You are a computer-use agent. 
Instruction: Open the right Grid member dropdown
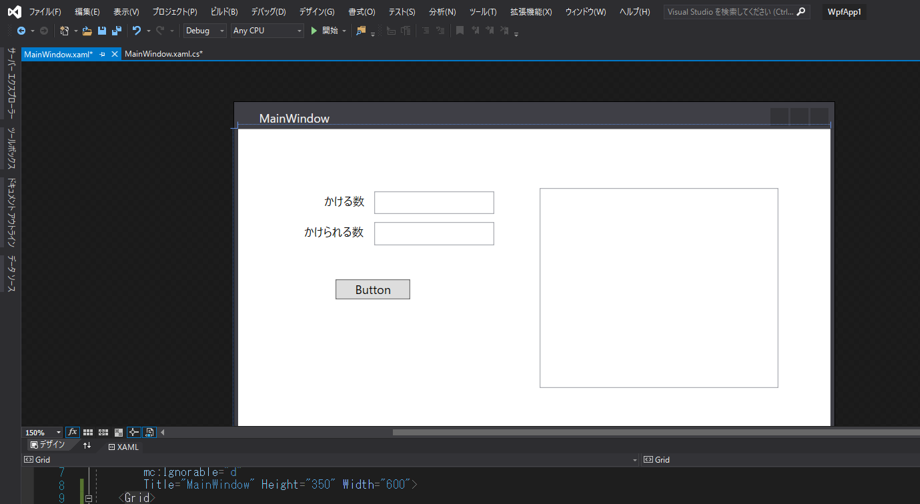click(x=781, y=459)
